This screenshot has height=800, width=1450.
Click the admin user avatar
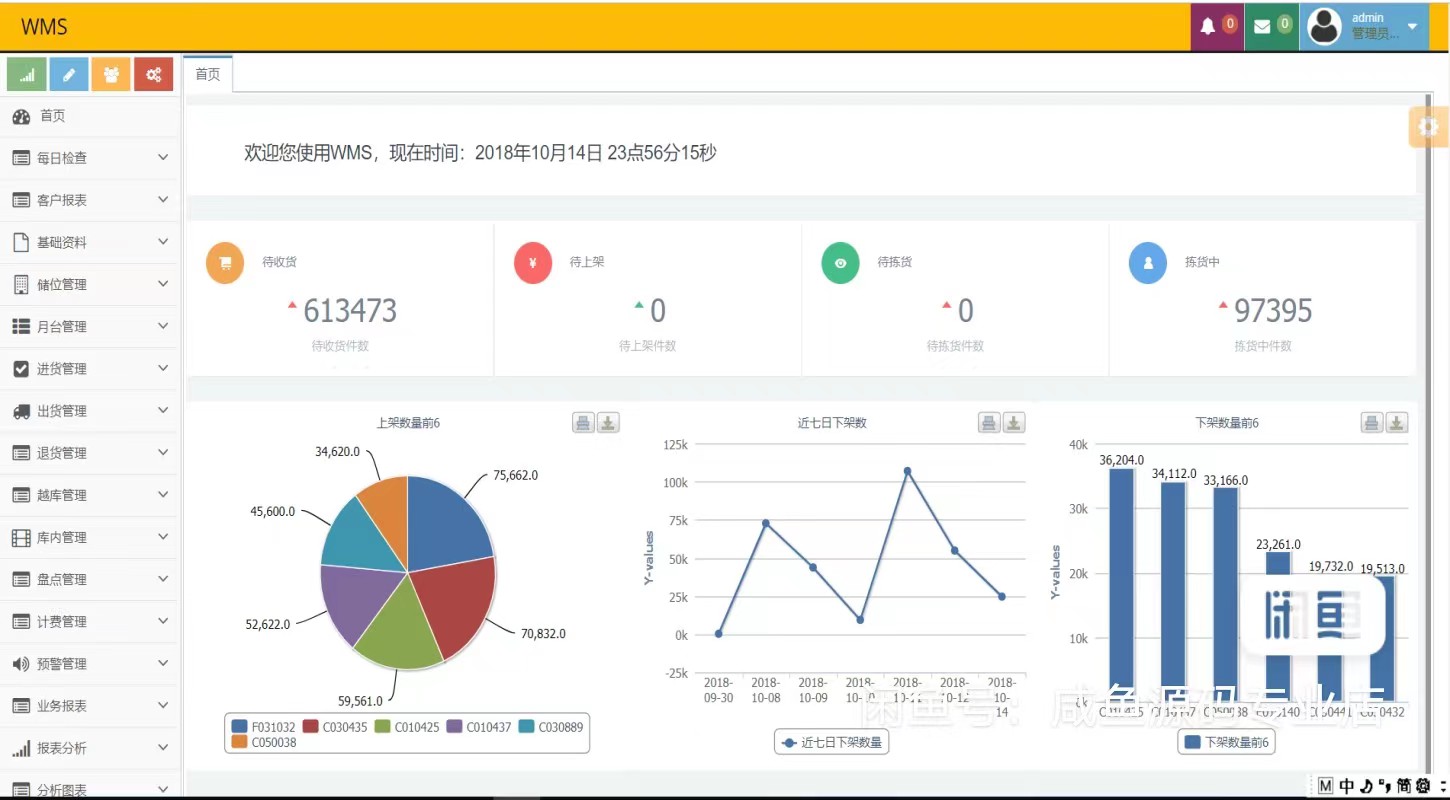[x=1324, y=26]
